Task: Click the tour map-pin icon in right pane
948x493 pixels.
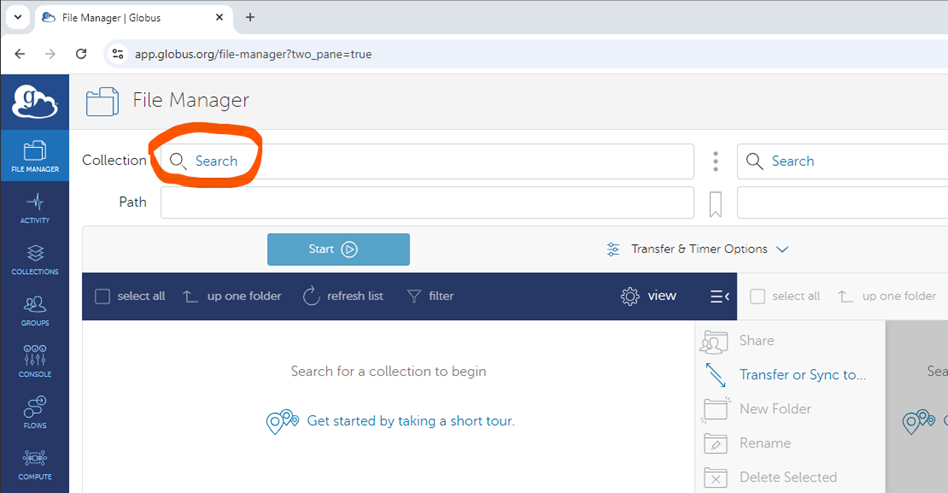Action: click(x=919, y=422)
